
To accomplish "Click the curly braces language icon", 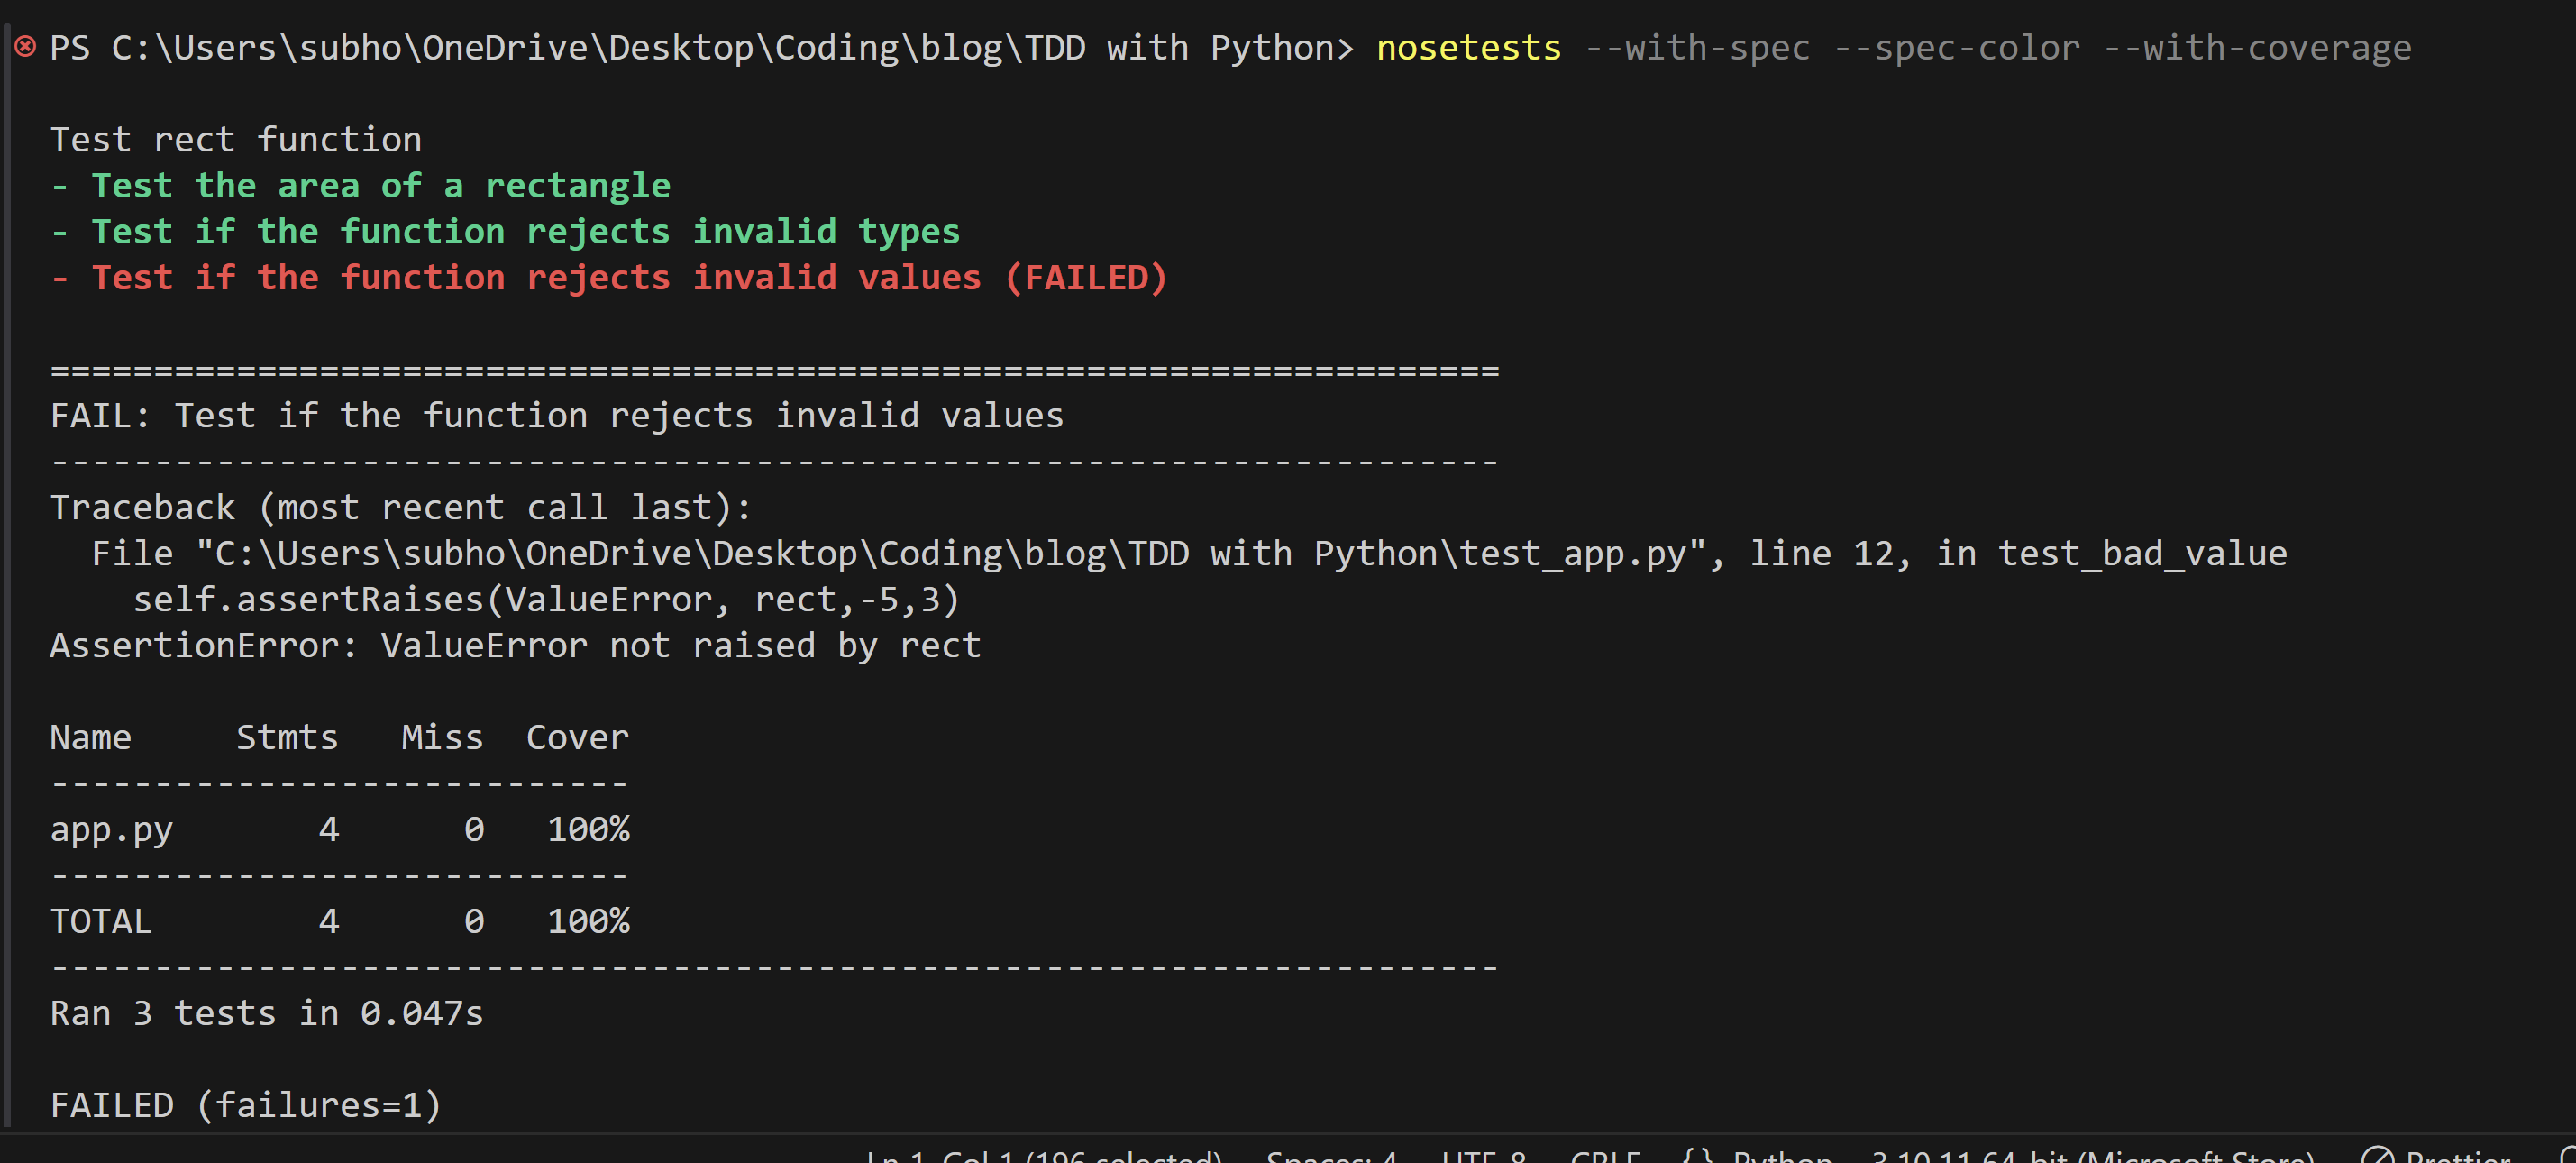I will pos(1697,1156).
